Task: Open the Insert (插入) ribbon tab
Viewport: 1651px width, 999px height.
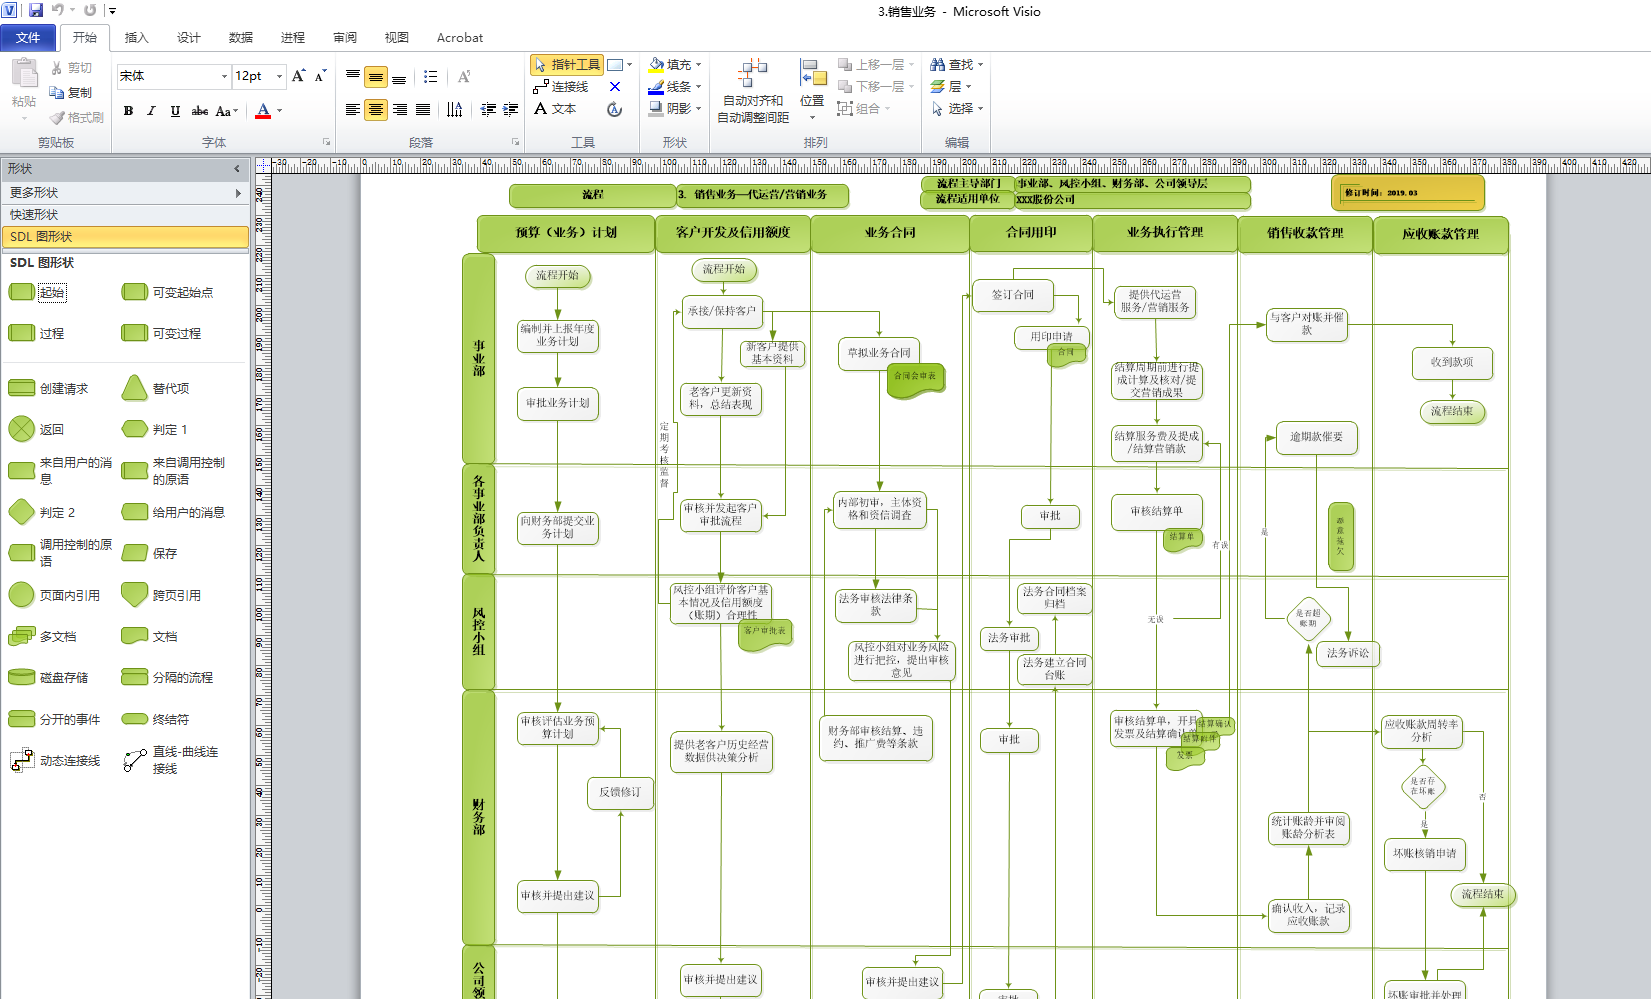Action: 136,38
